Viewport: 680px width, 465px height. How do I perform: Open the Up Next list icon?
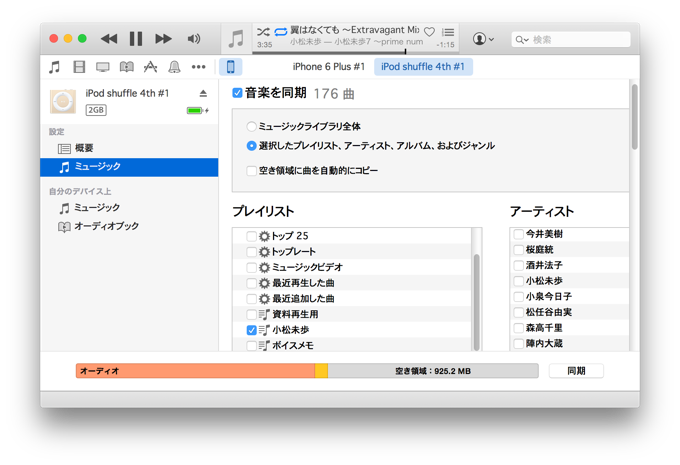[448, 32]
